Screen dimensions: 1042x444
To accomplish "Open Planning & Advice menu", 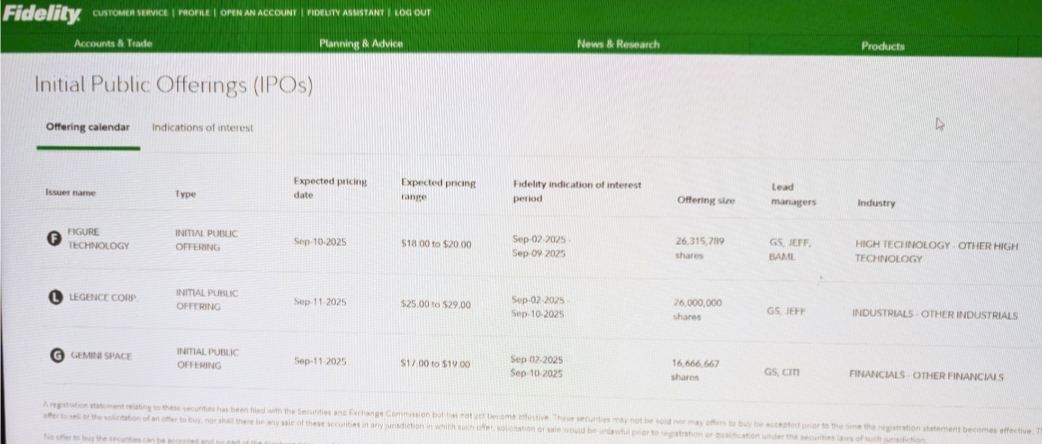I will coord(361,44).
